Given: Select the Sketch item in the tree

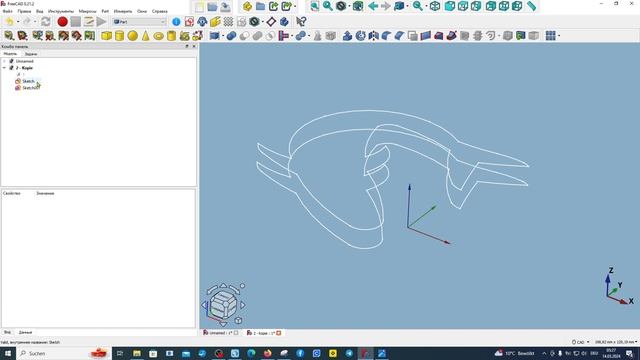Looking at the screenshot, I should point(28,81).
